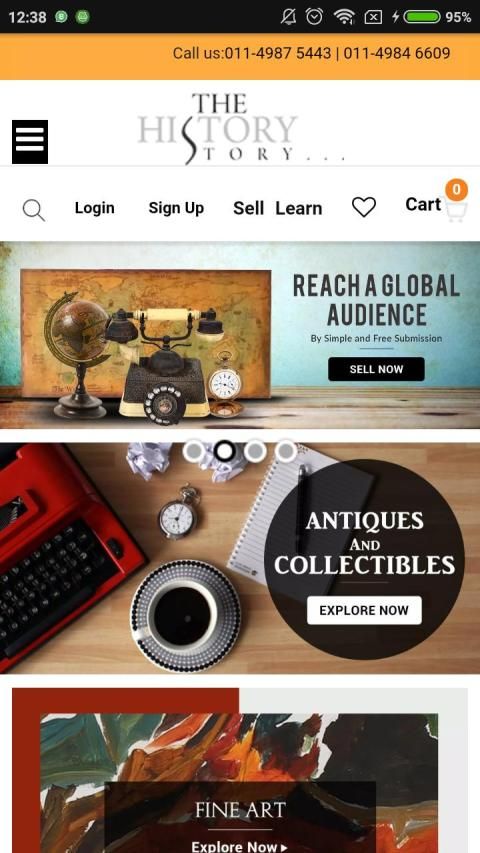Viewport: 480px width, 853px height.
Task: Select the first carousel dot
Action: 194,451
